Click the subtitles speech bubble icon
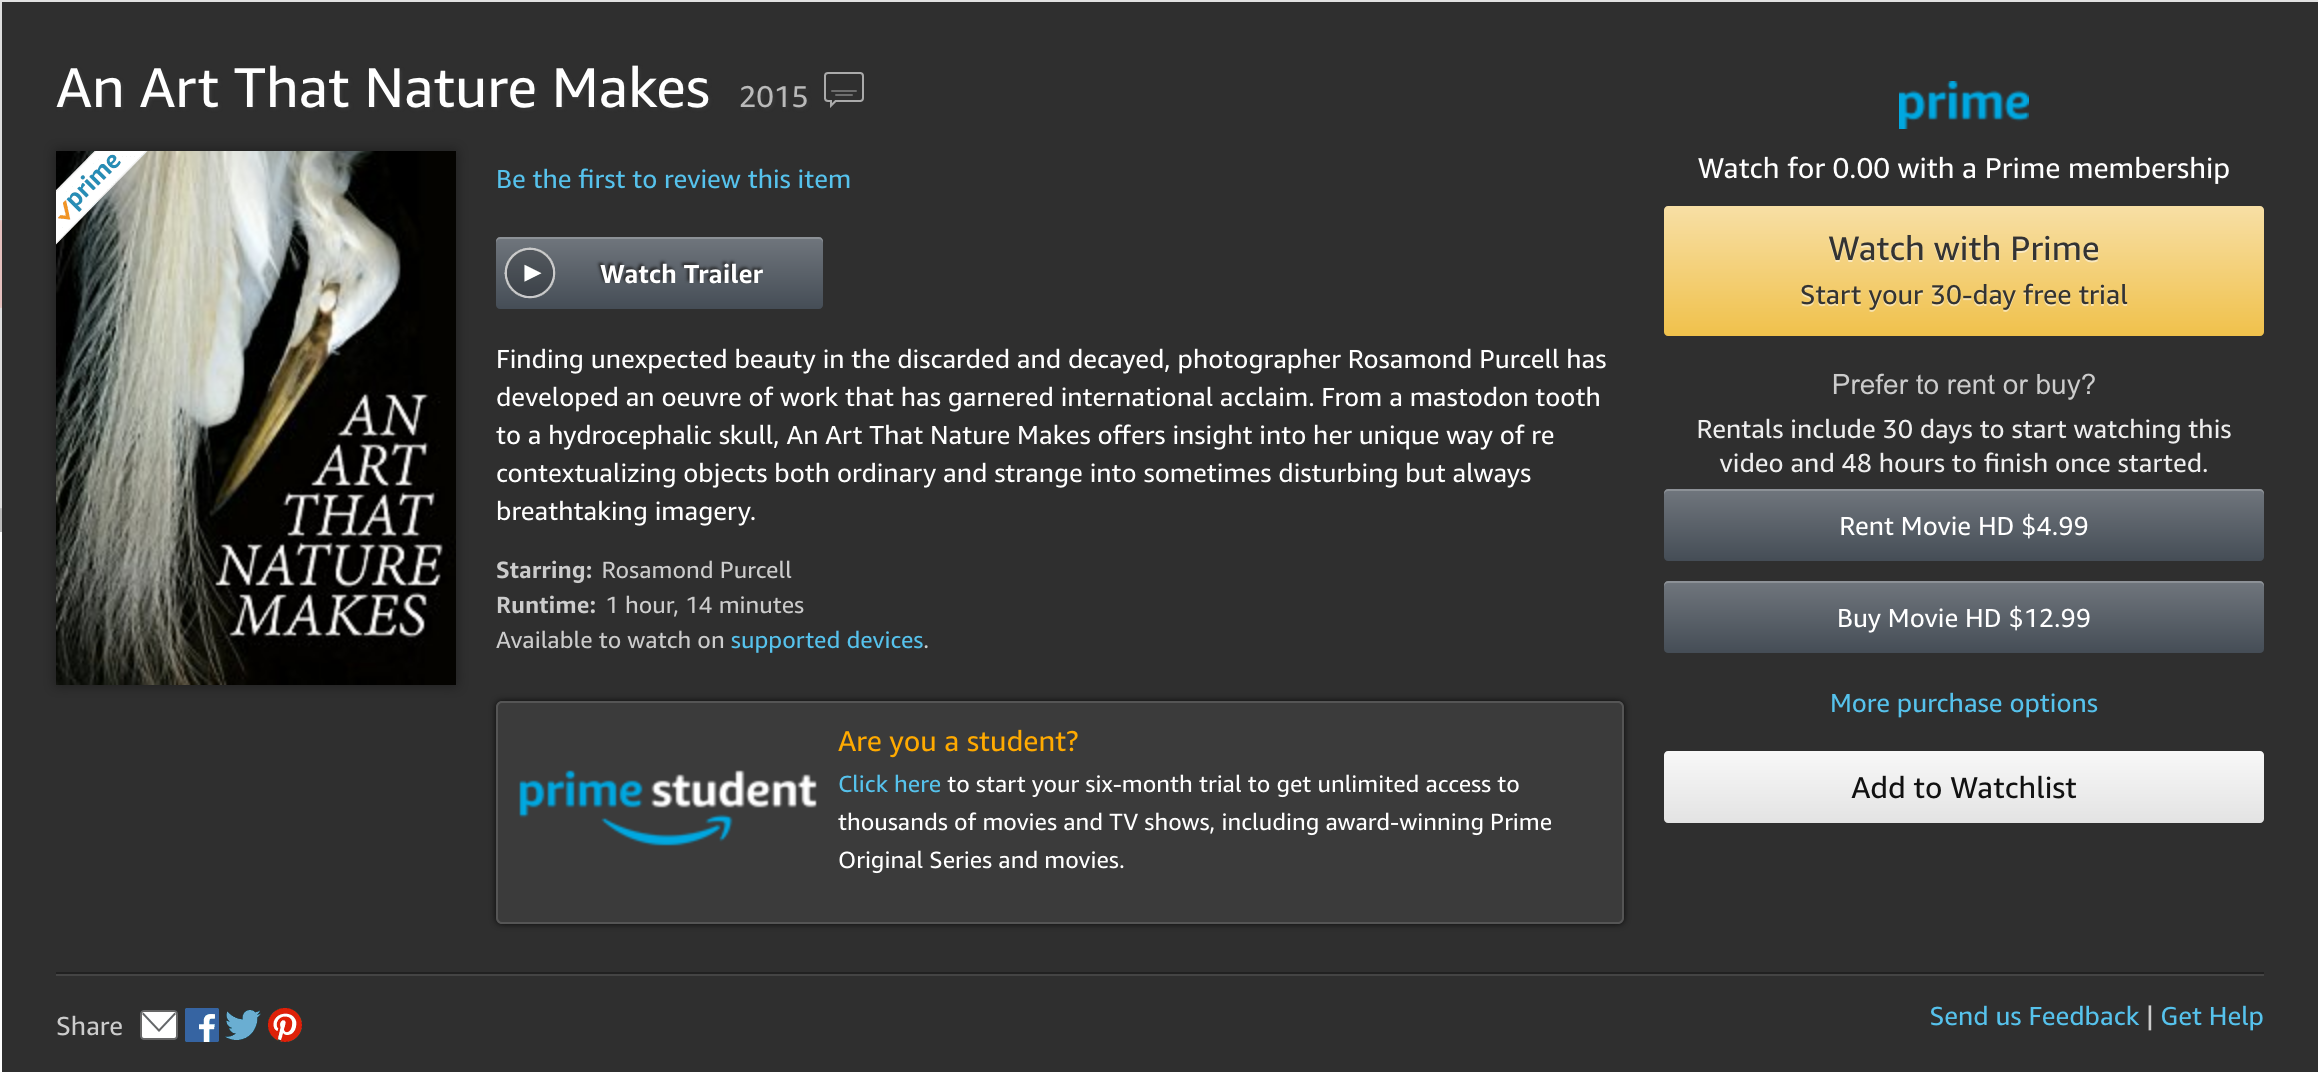Viewport: 2318px width, 1072px height. tap(843, 90)
